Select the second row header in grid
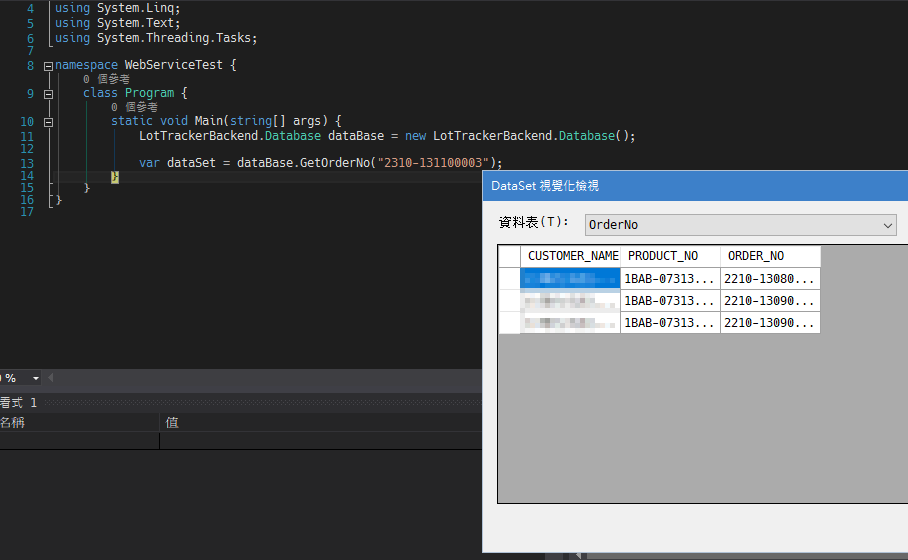908x560 pixels. click(509, 300)
